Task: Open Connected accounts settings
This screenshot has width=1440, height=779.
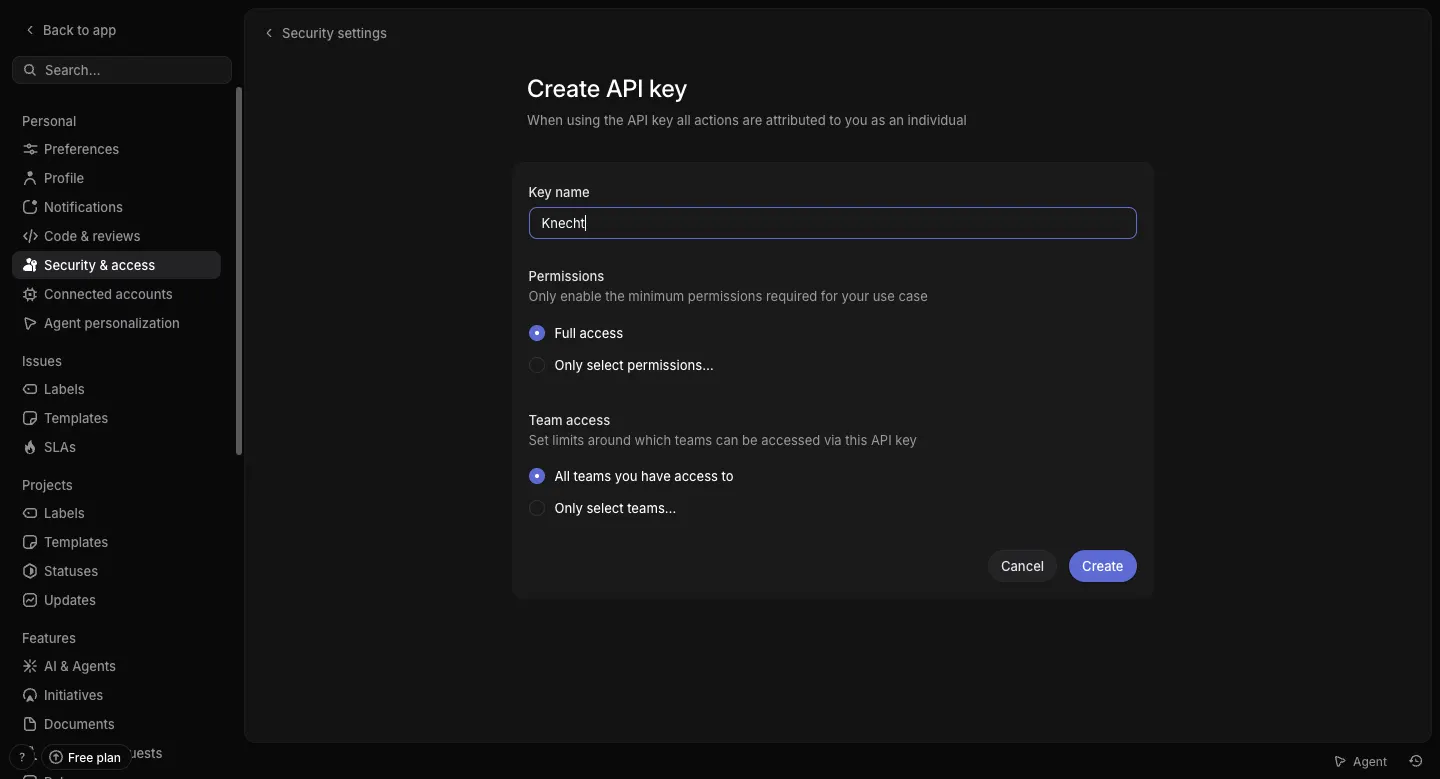Action: pyautogui.click(x=116, y=294)
